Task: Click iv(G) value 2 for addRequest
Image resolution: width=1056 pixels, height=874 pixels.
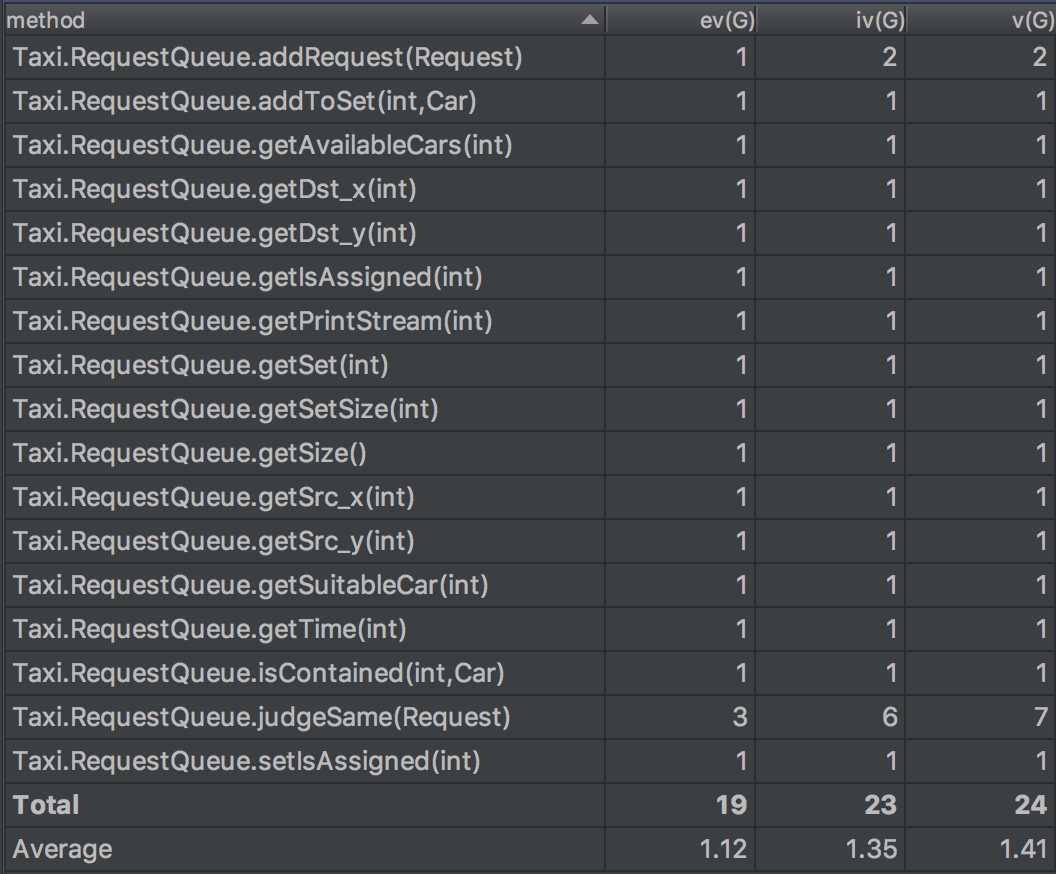Action: [890, 57]
